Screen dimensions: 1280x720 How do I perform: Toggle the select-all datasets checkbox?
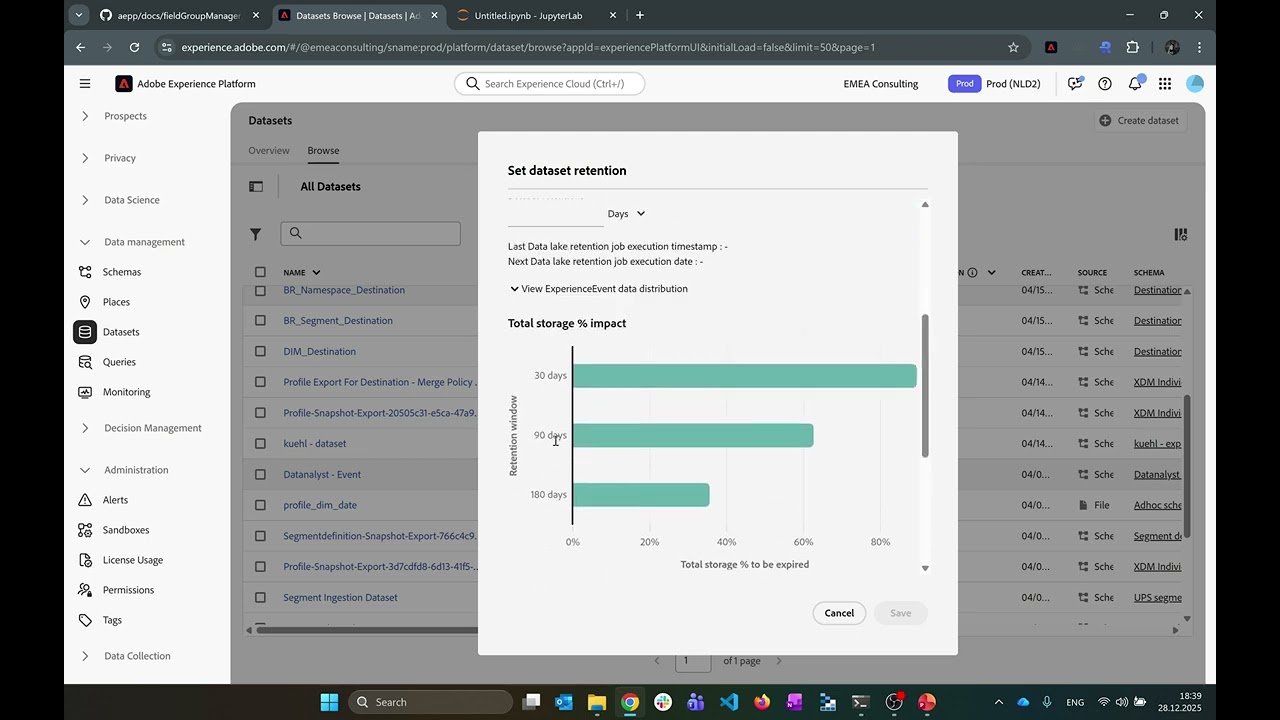coord(260,272)
